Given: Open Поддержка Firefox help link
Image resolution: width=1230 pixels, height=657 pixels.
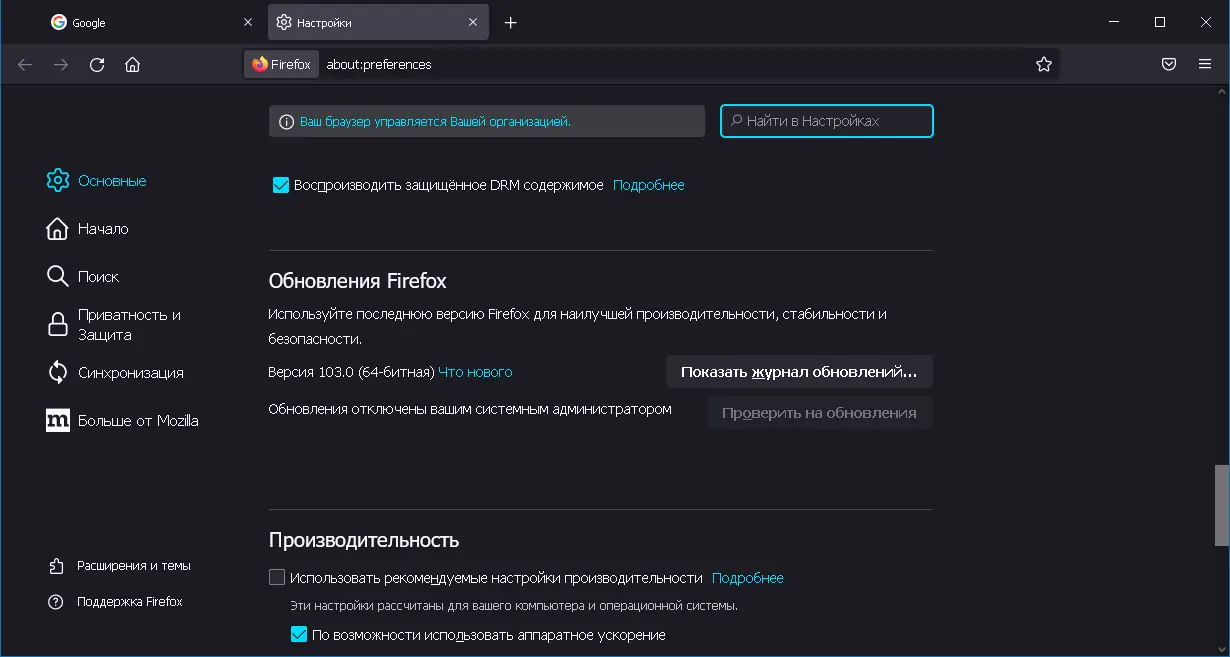Looking at the screenshot, I should (129, 602).
